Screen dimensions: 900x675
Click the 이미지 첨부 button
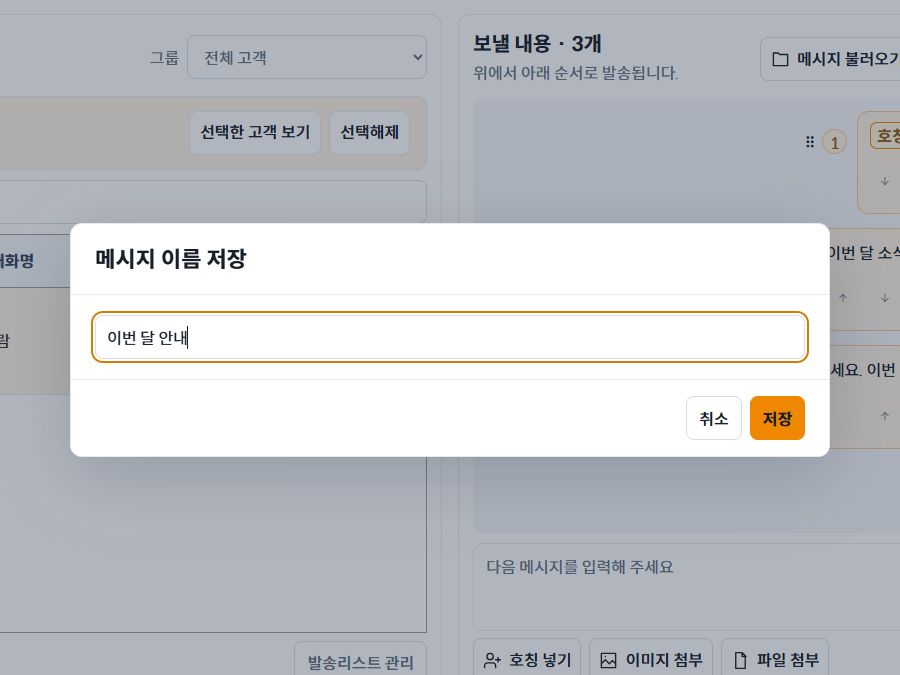coord(651,660)
